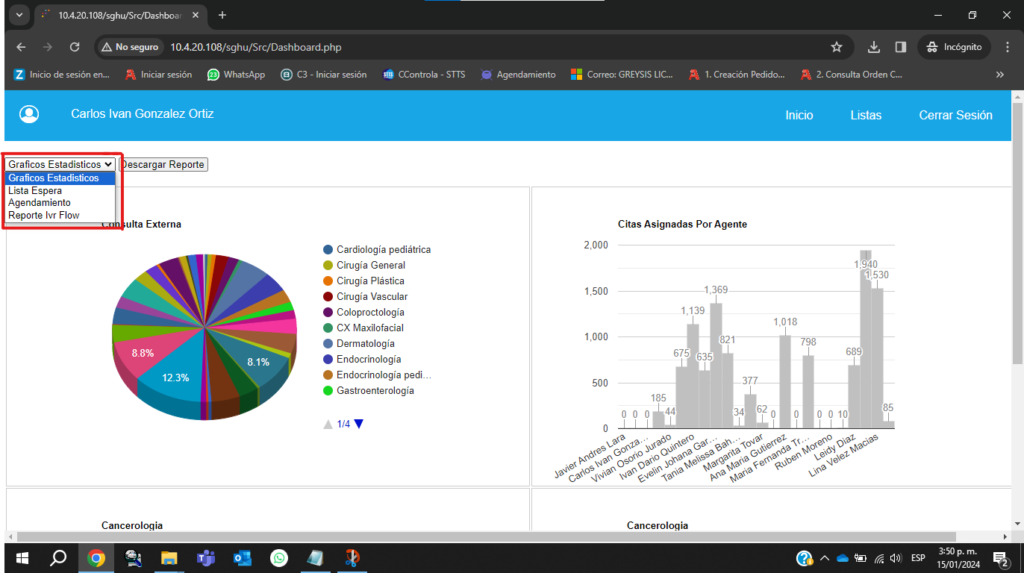
Task: Click the Cerrar Sesión link
Action: (x=955, y=115)
